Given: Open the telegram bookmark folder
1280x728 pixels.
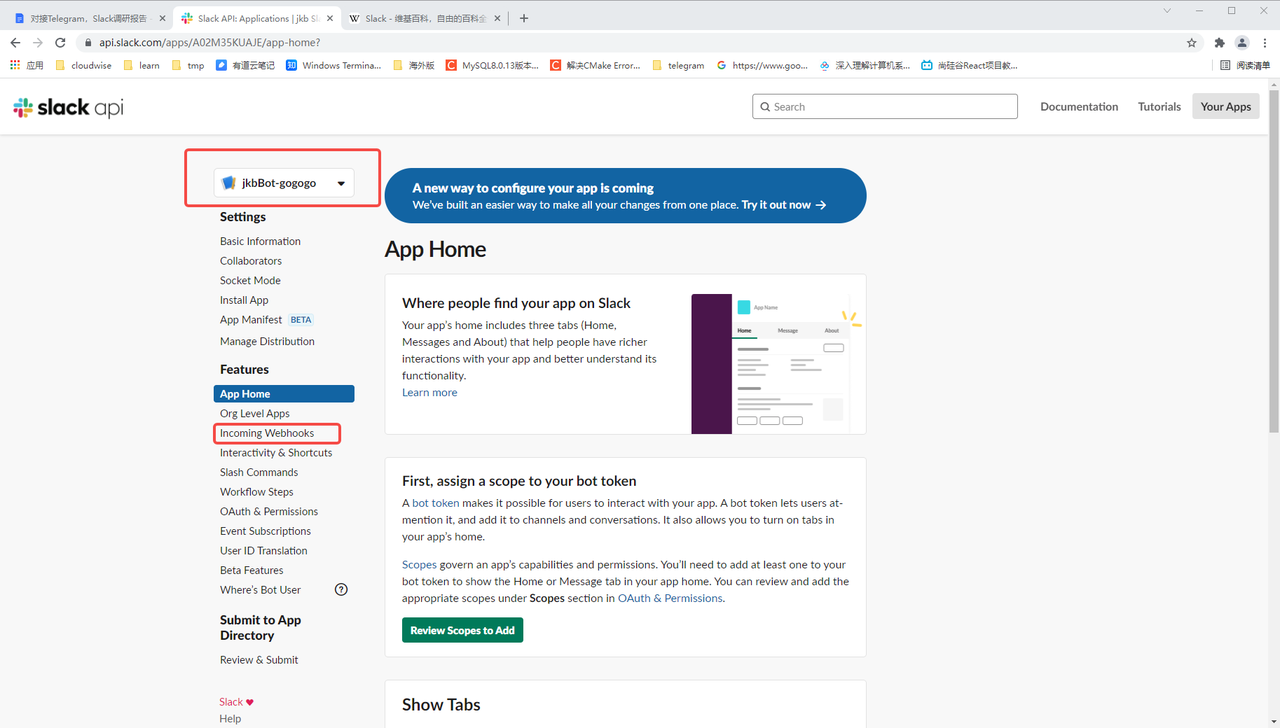Looking at the screenshot, I should pos(678,65).
